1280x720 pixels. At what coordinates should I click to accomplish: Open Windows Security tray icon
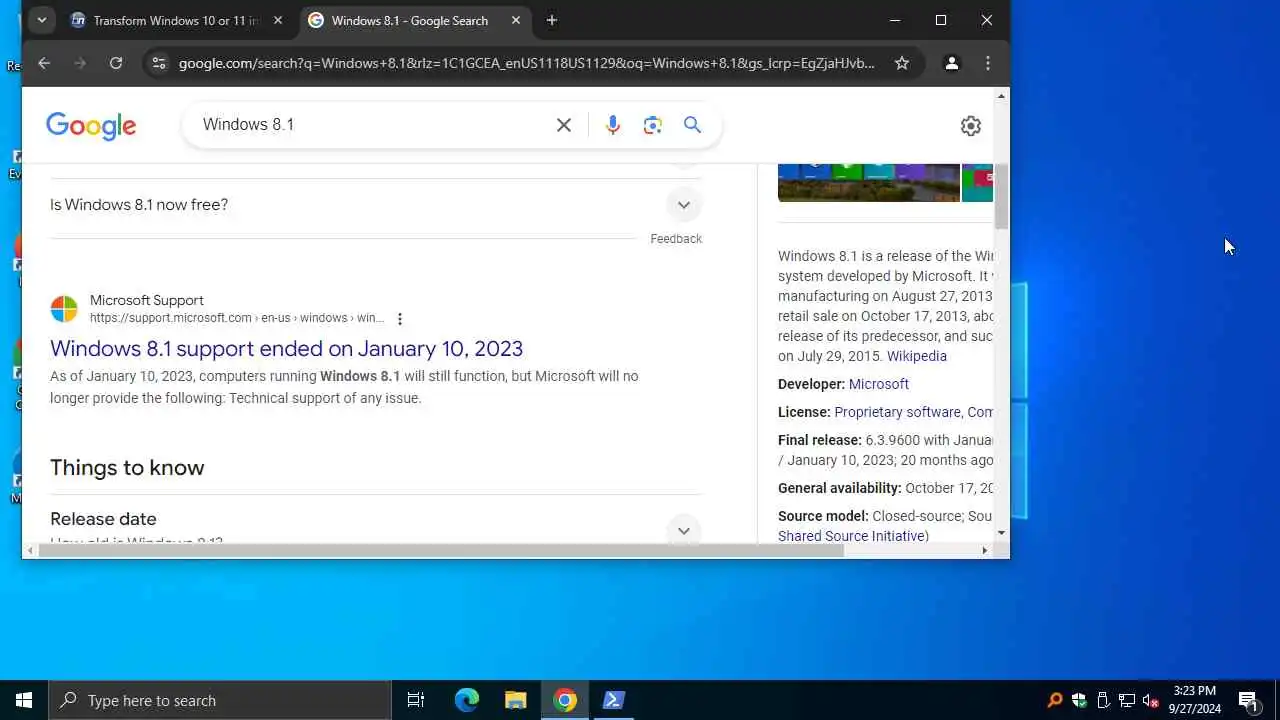[1079, 700]
